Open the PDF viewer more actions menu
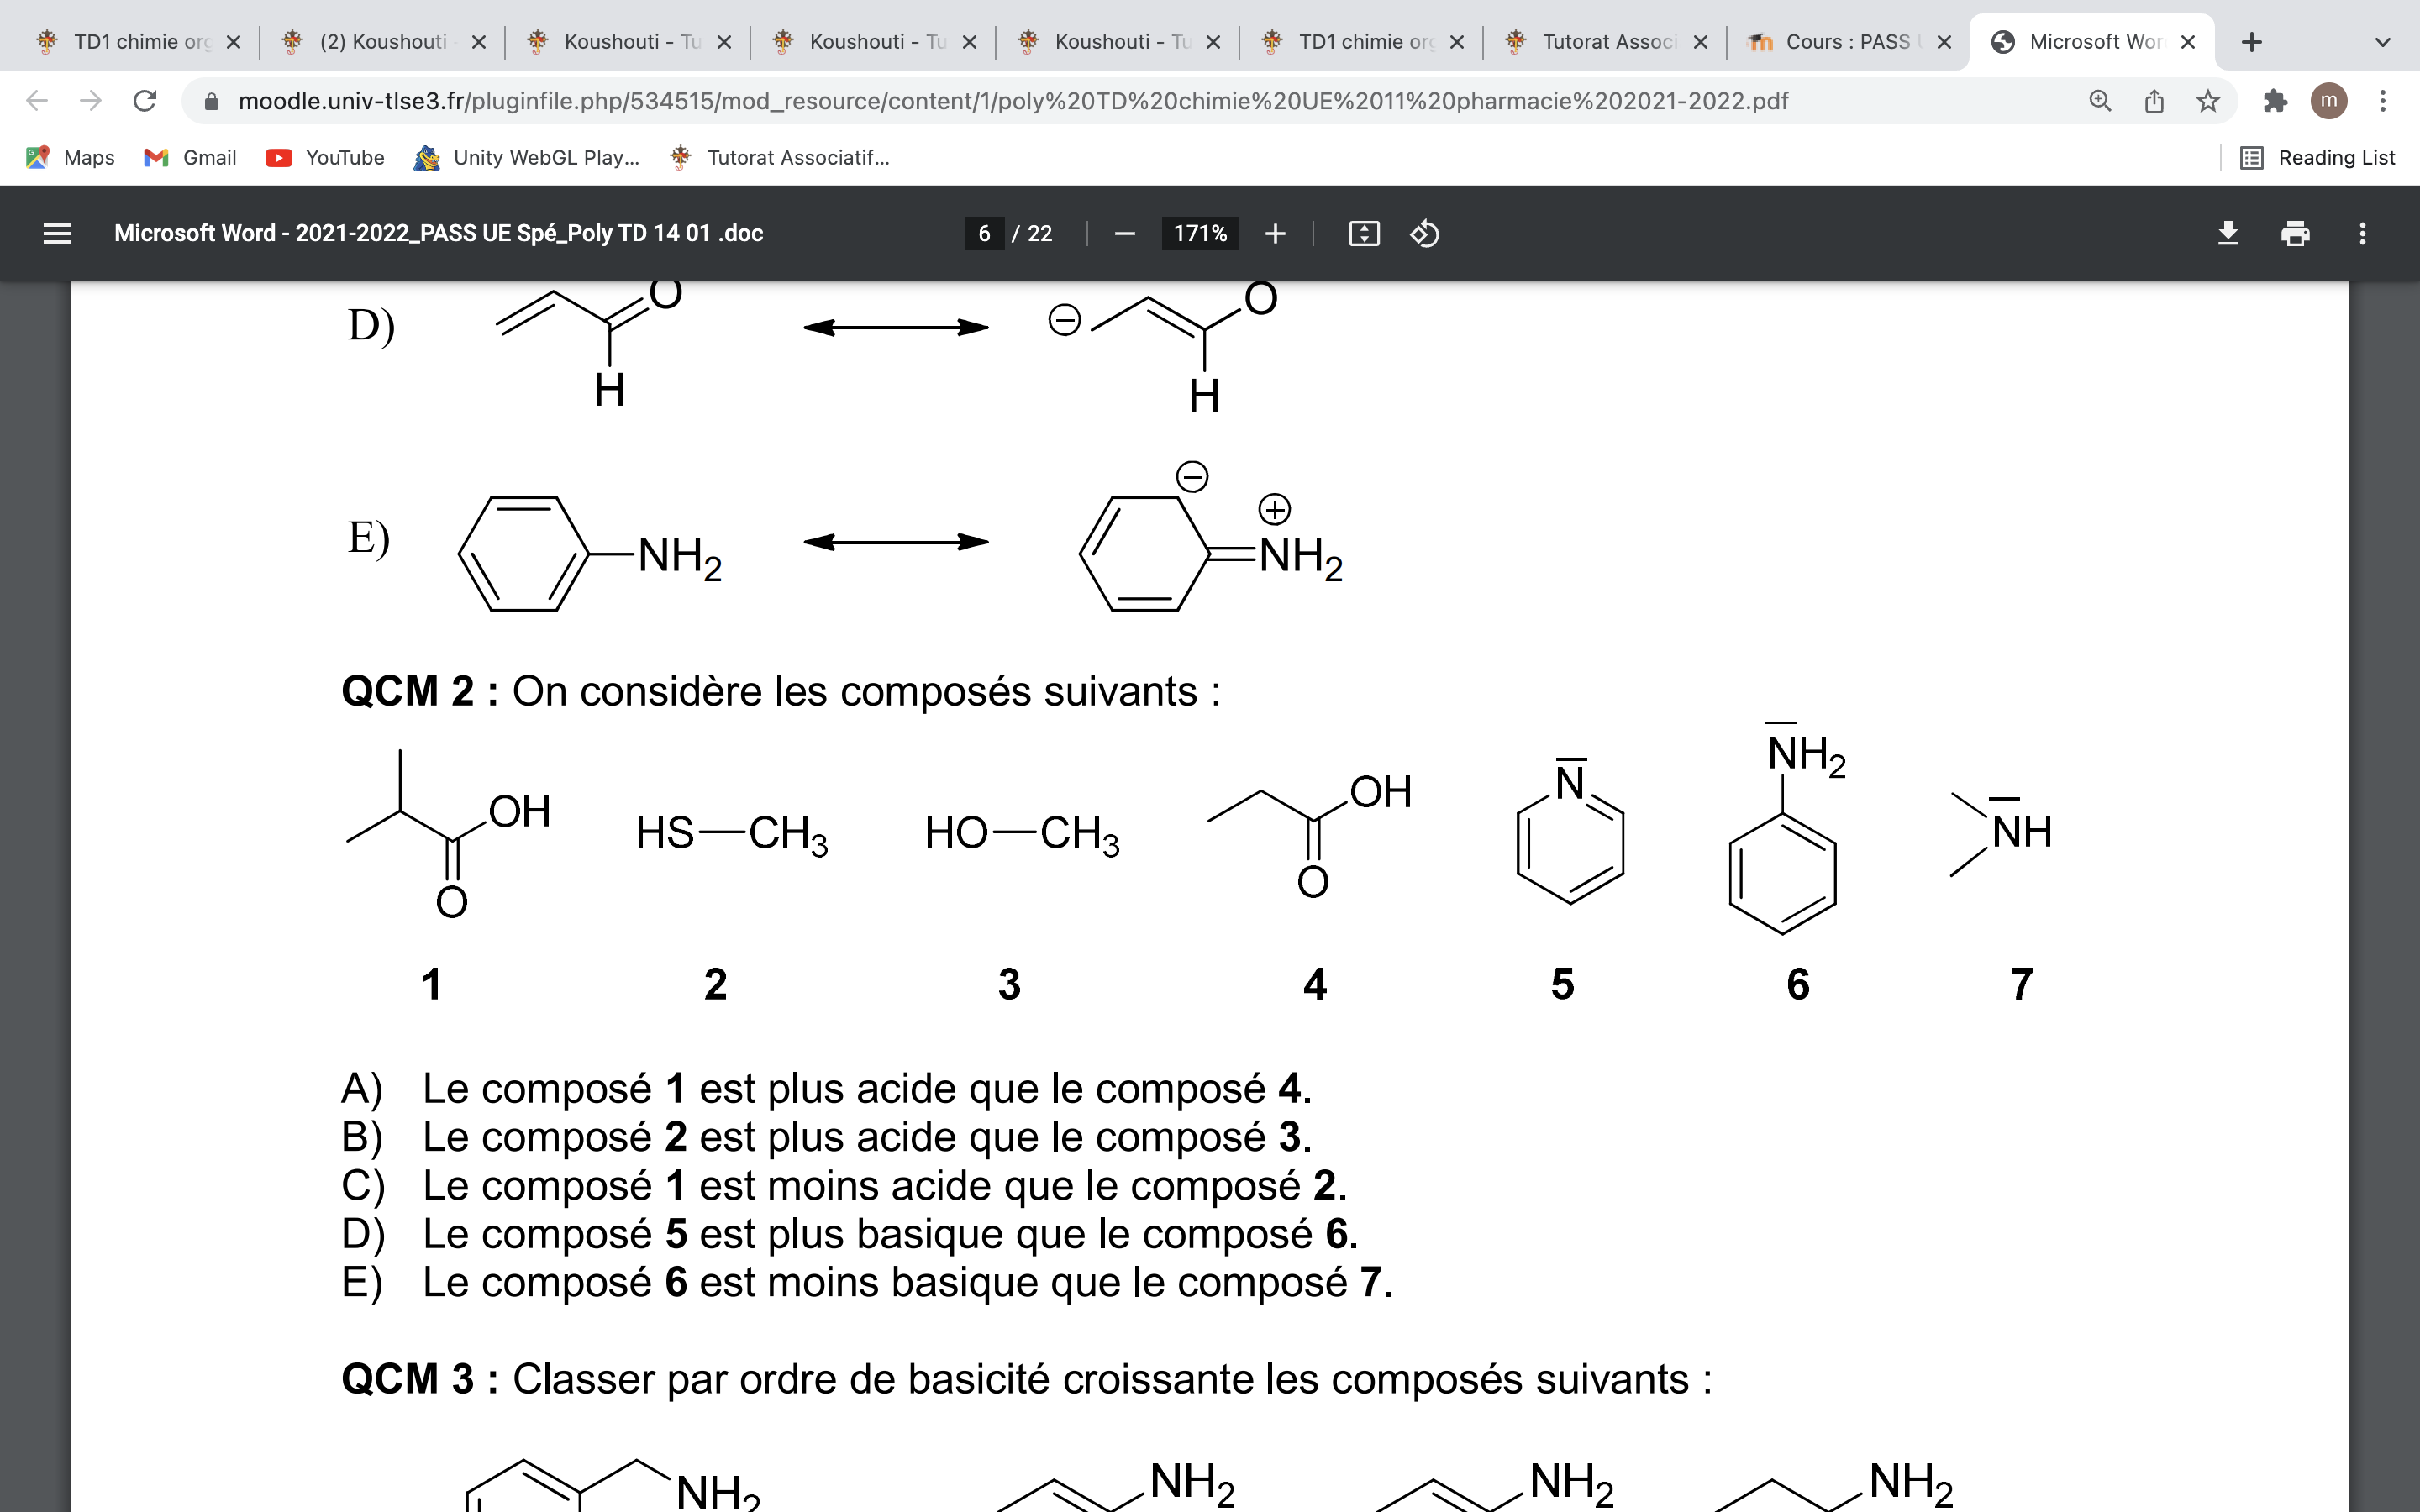The image size is (2420, 1512). pos(2362,233)
